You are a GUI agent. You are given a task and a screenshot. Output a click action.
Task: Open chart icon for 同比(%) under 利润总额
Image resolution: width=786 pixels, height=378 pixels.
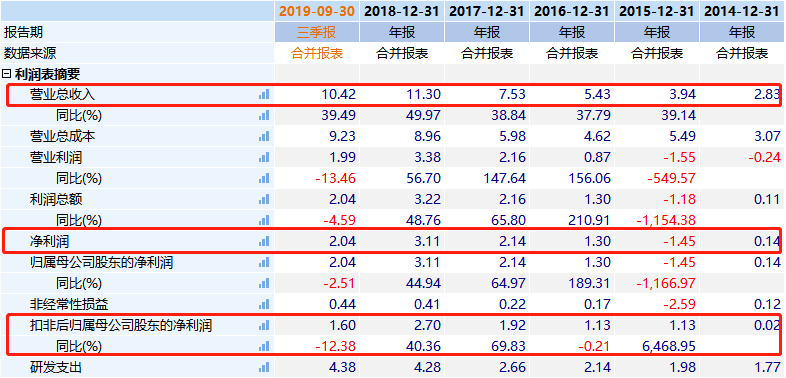click(x=264, y=220)
